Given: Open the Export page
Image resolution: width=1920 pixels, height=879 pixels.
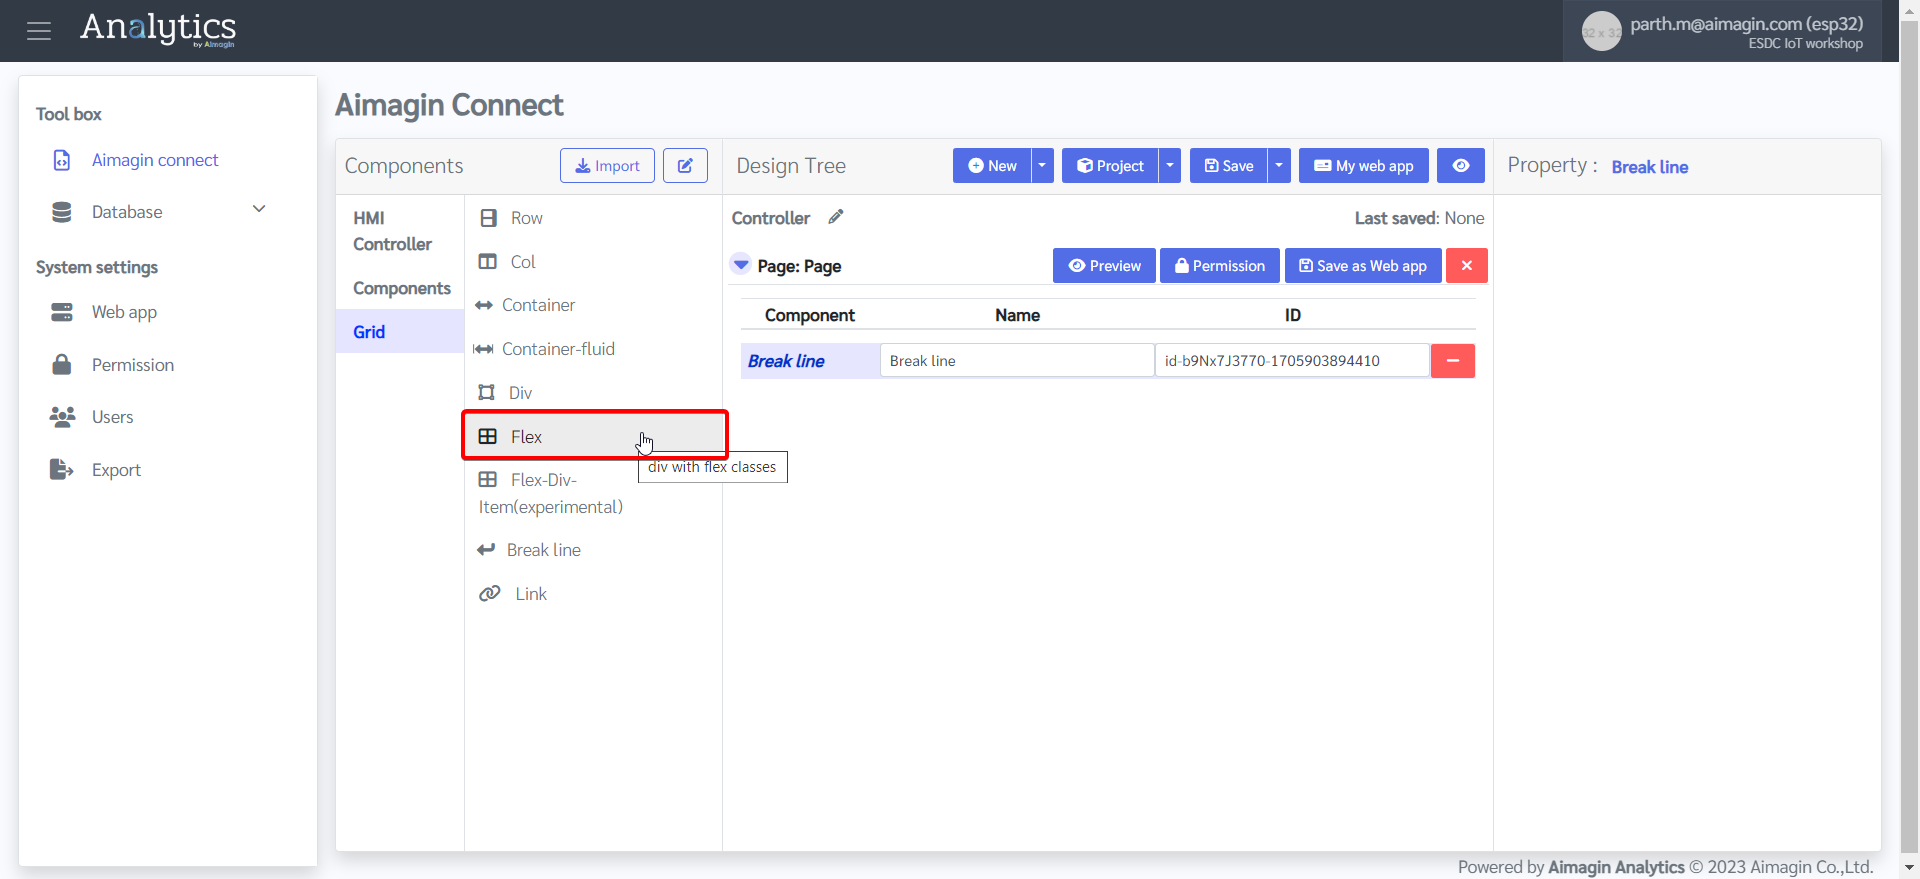Looking at the screenshot, I should (x=116, y=470).
